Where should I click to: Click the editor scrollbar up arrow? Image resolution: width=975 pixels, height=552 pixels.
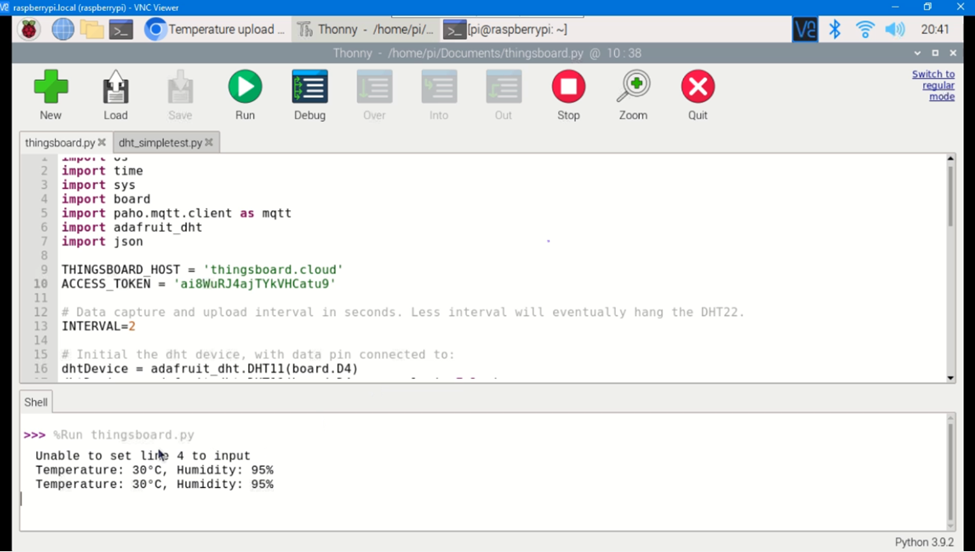[x=950, y=159]
